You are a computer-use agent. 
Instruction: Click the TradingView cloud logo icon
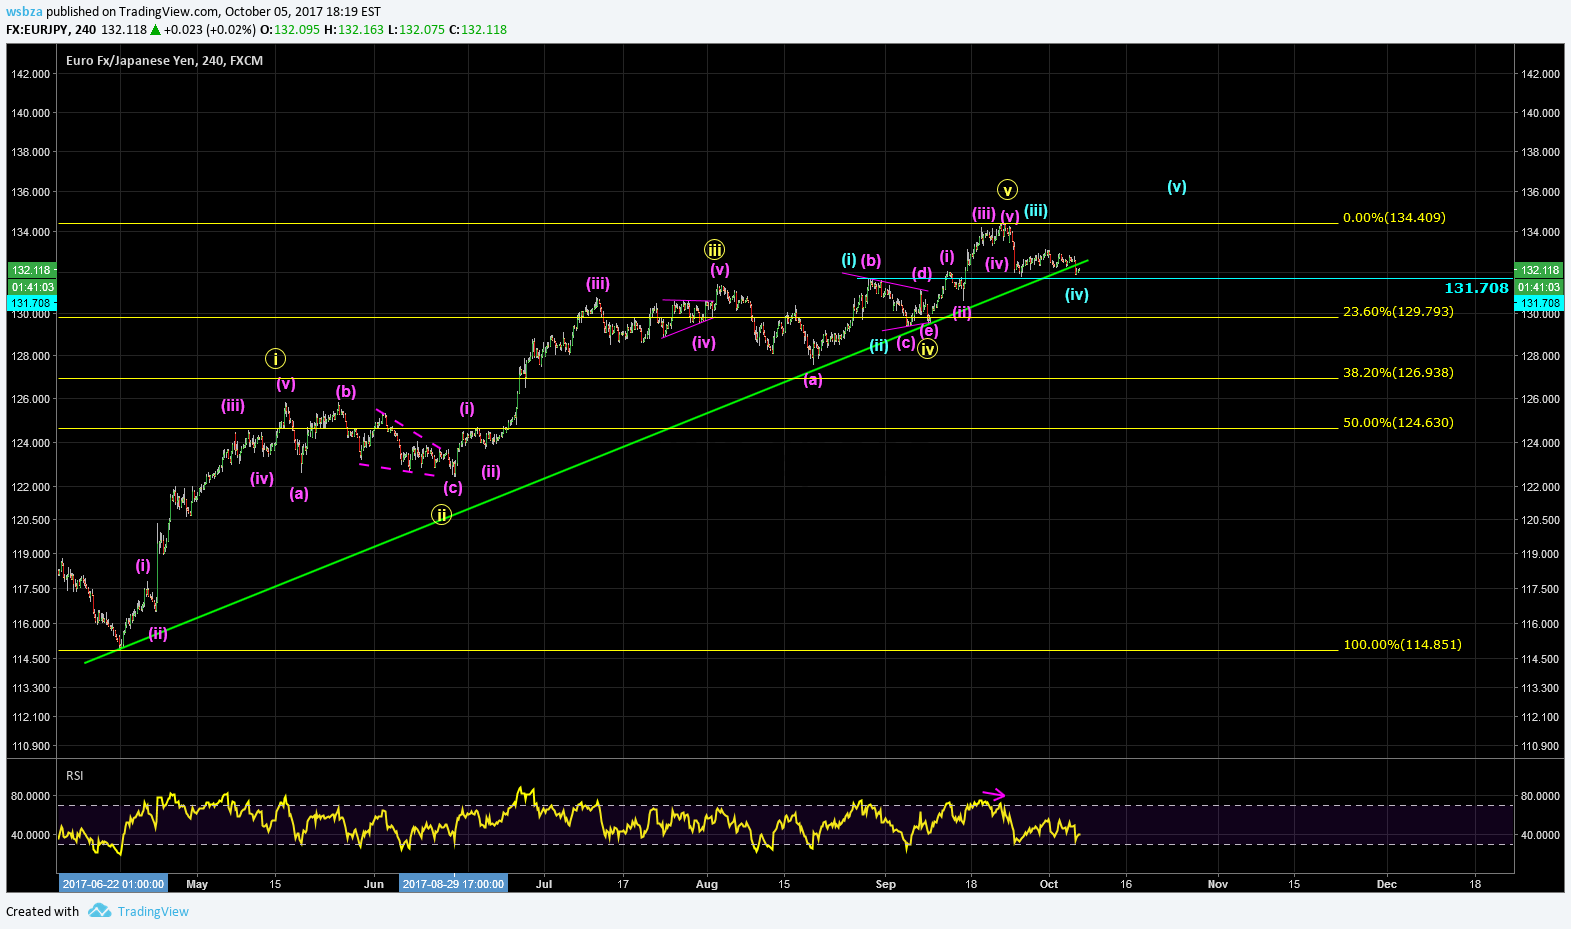(98, 911)
